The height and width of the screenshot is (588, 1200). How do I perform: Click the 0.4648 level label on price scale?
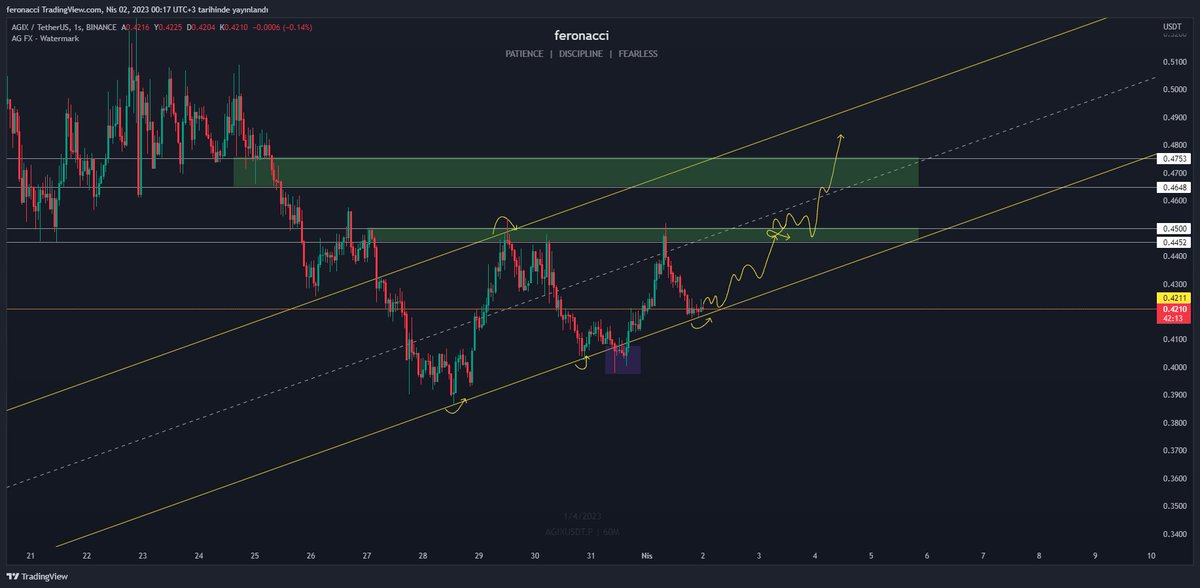point(1172,186)
